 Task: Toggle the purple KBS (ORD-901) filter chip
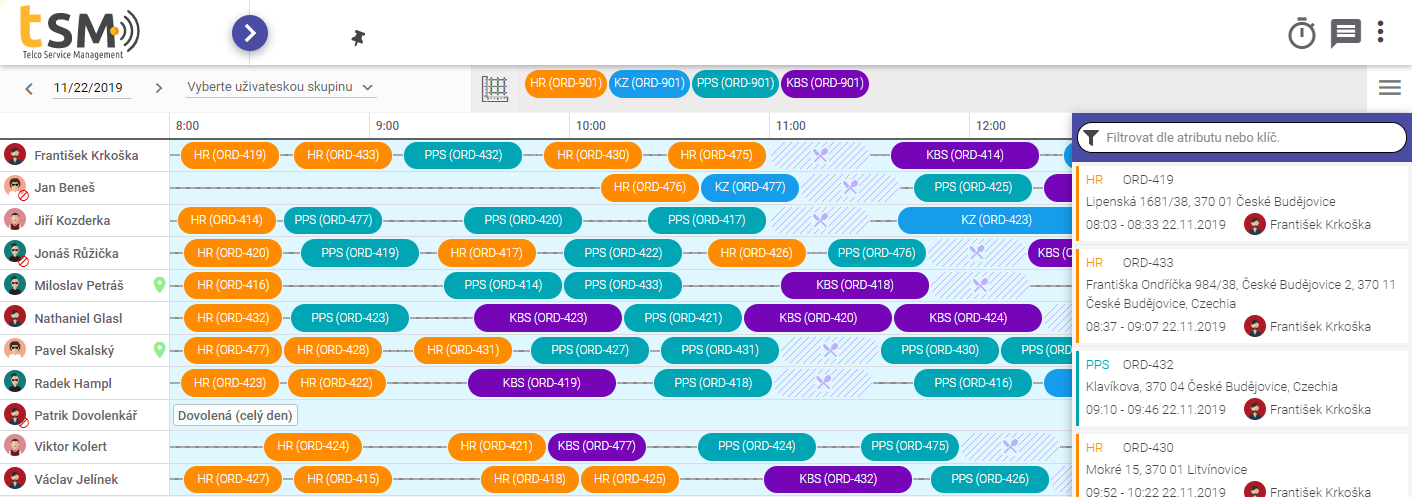coord(825,84)
